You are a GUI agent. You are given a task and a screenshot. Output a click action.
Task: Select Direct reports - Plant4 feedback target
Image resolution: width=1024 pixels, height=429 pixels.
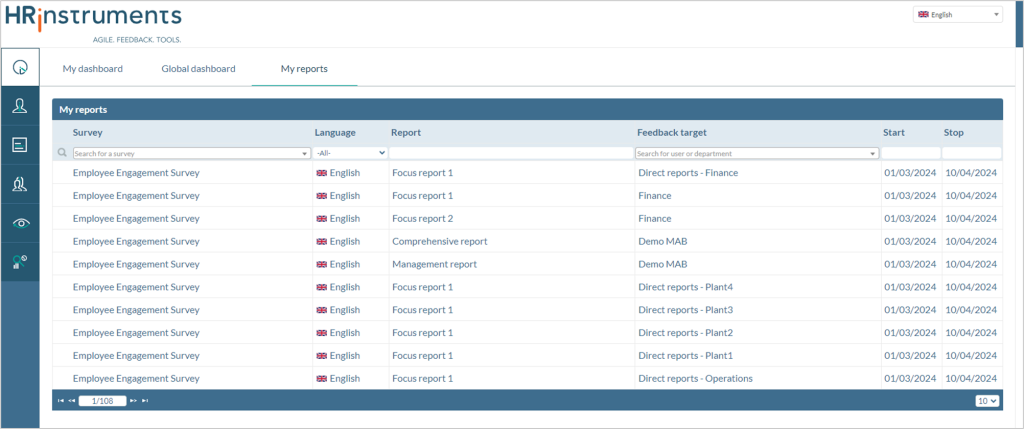(x=686, y=287)
